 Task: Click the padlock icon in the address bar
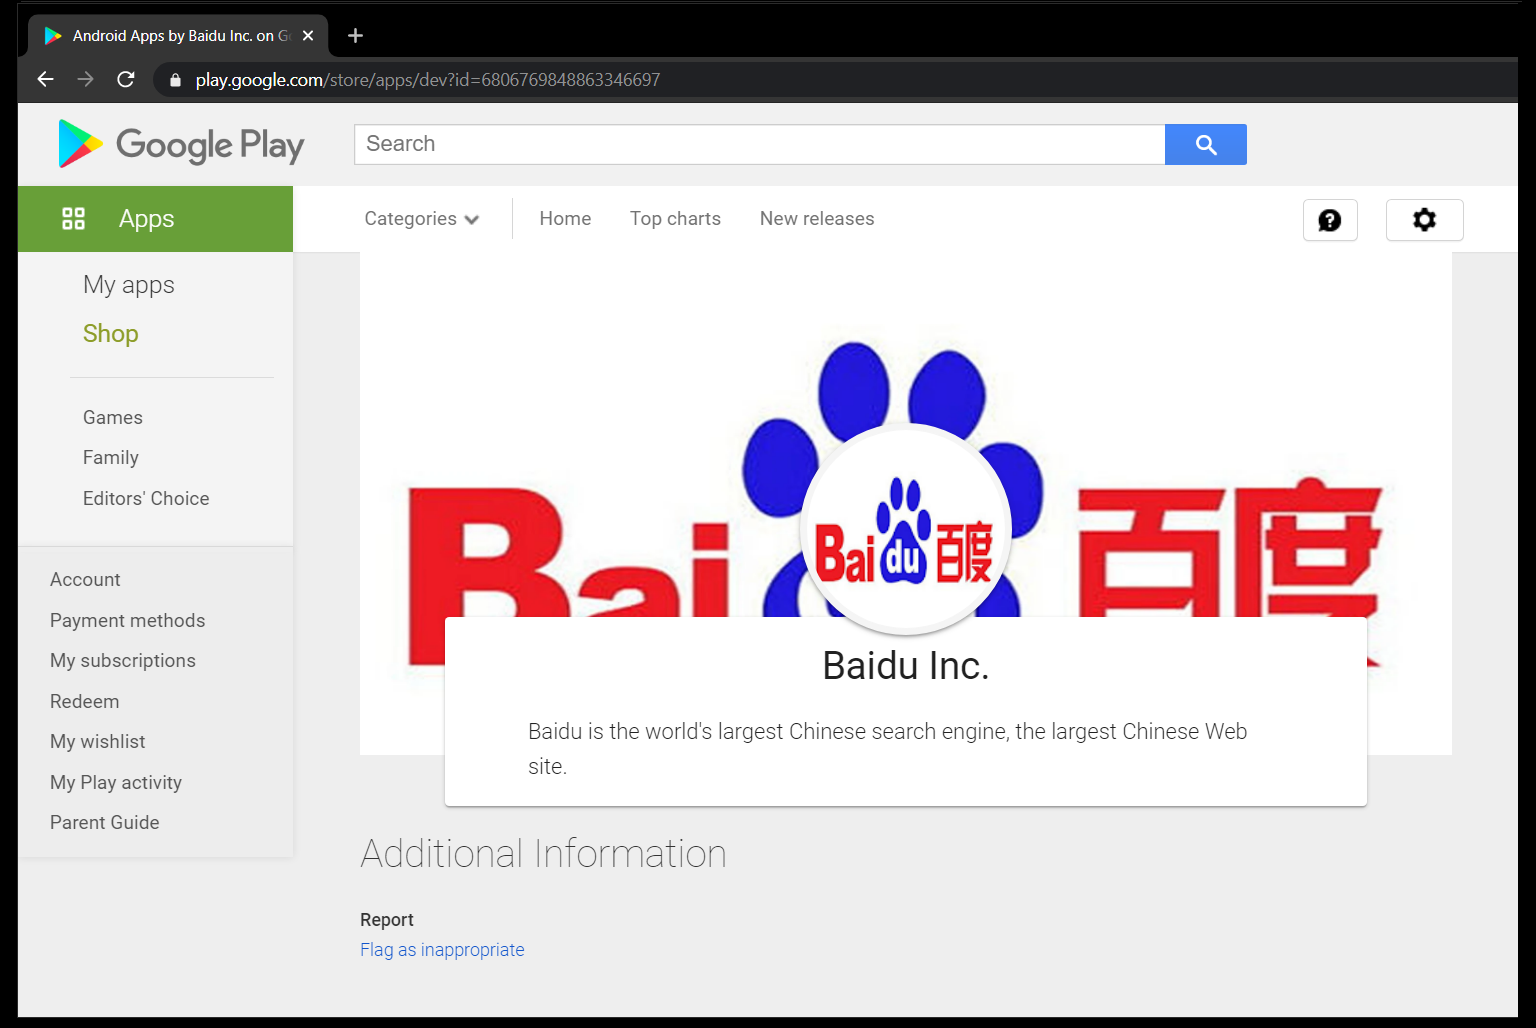tap(175, 80)
